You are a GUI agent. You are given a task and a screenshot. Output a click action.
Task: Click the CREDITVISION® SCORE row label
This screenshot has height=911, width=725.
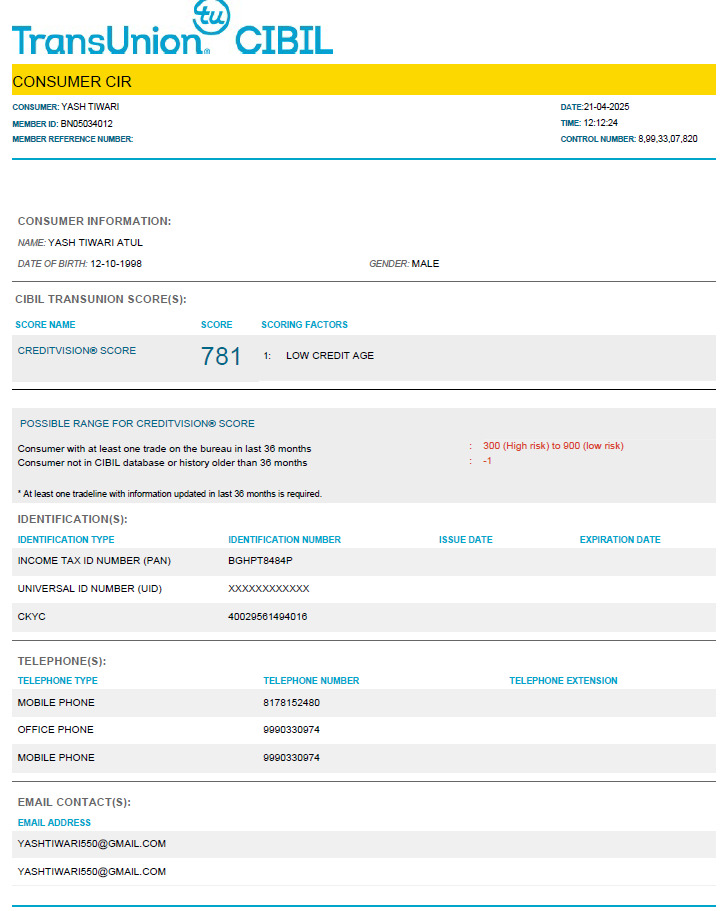point(77,351)
